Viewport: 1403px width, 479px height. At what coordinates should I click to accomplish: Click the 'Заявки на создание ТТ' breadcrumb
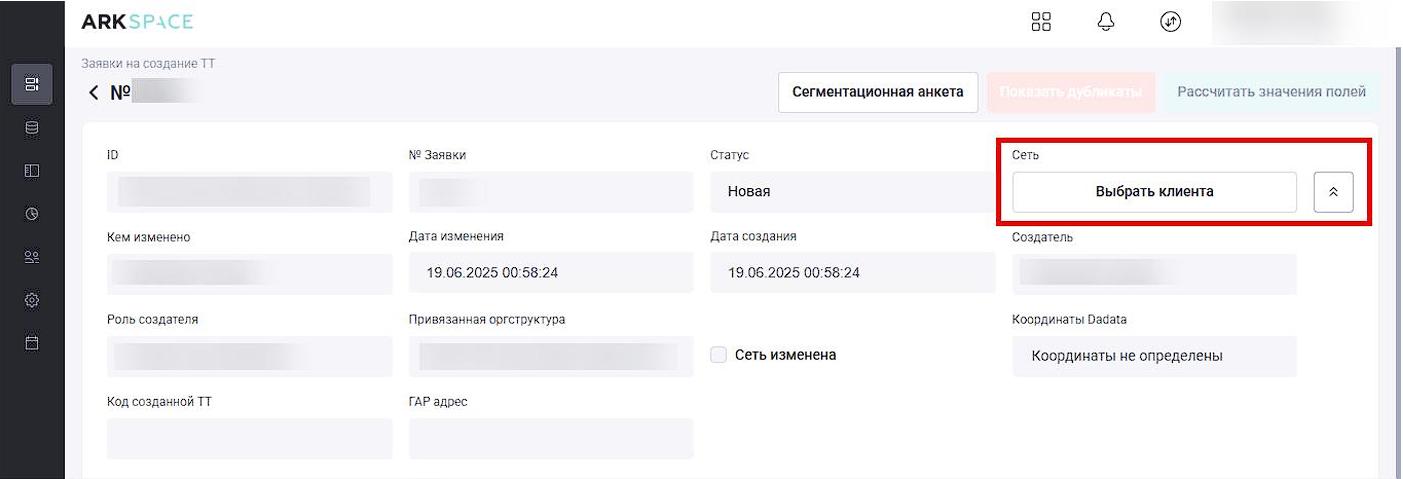pyautogui.click(x=148, y=64)
